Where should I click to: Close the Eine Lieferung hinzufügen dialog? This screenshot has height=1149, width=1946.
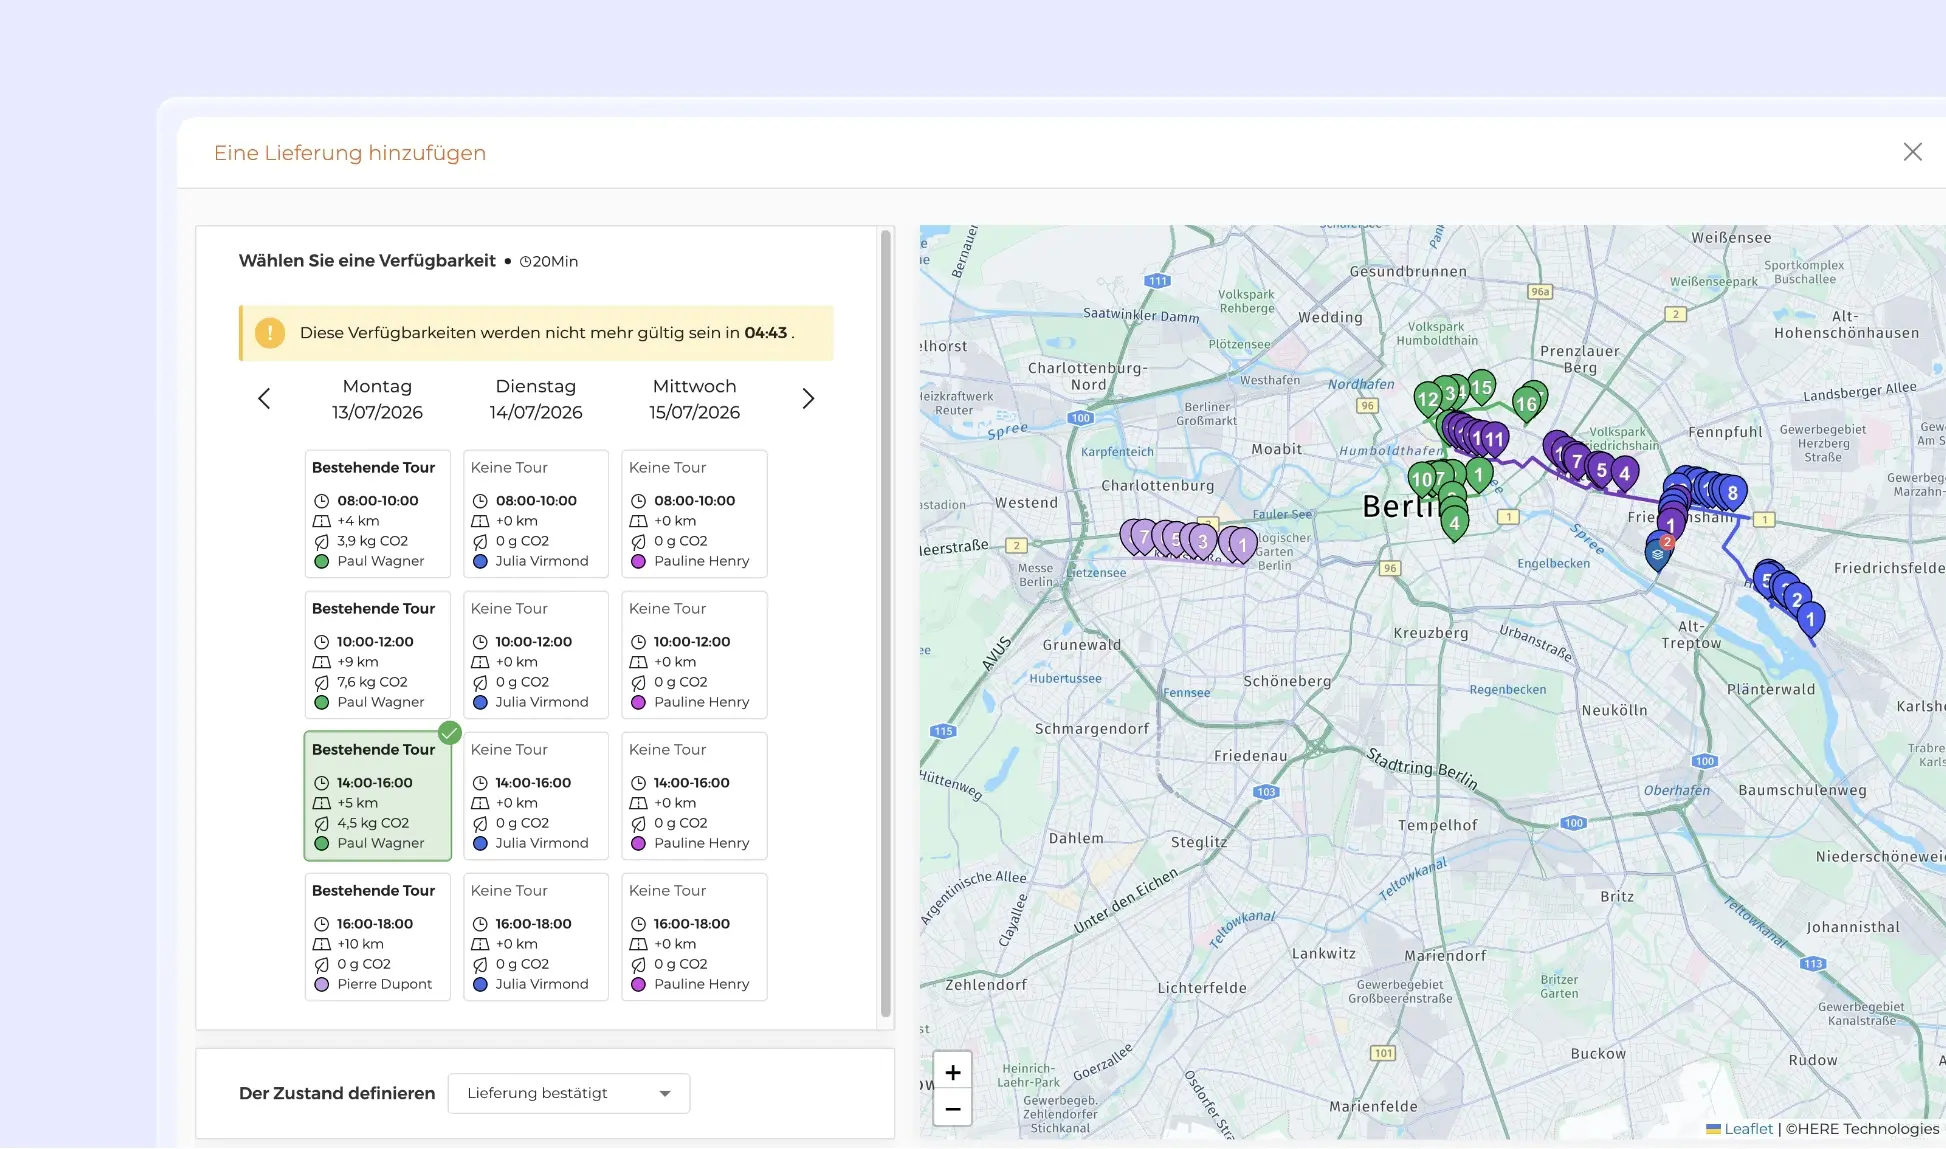tap(1912, 152)
